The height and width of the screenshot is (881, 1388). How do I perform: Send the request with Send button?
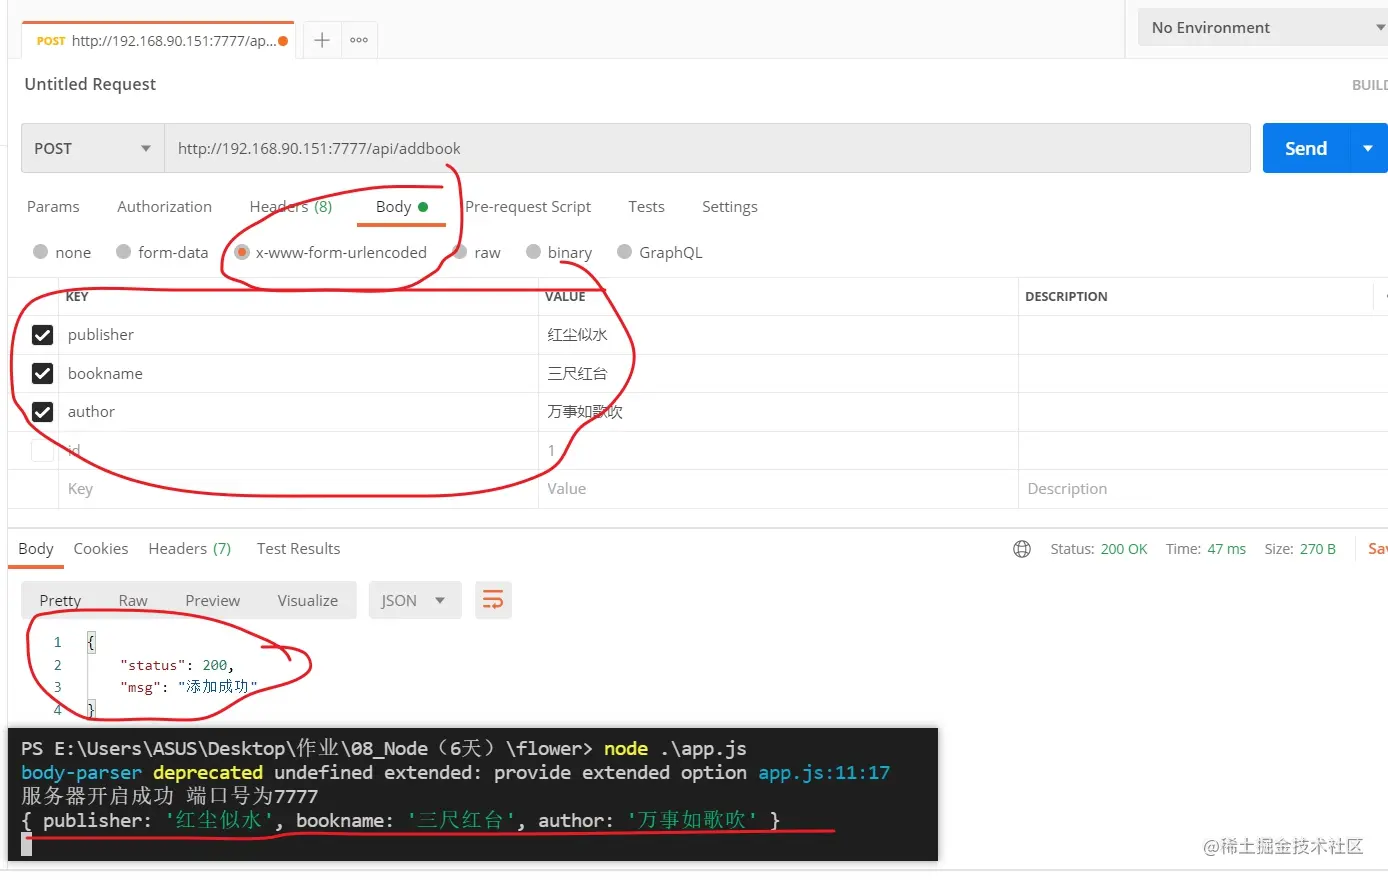pos(1306,148)
